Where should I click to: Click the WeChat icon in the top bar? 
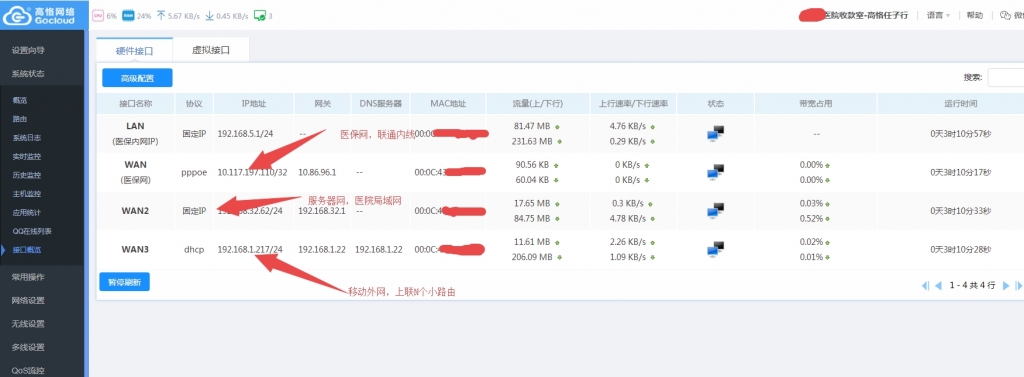pyautogui.click(x=1006, y=16)
